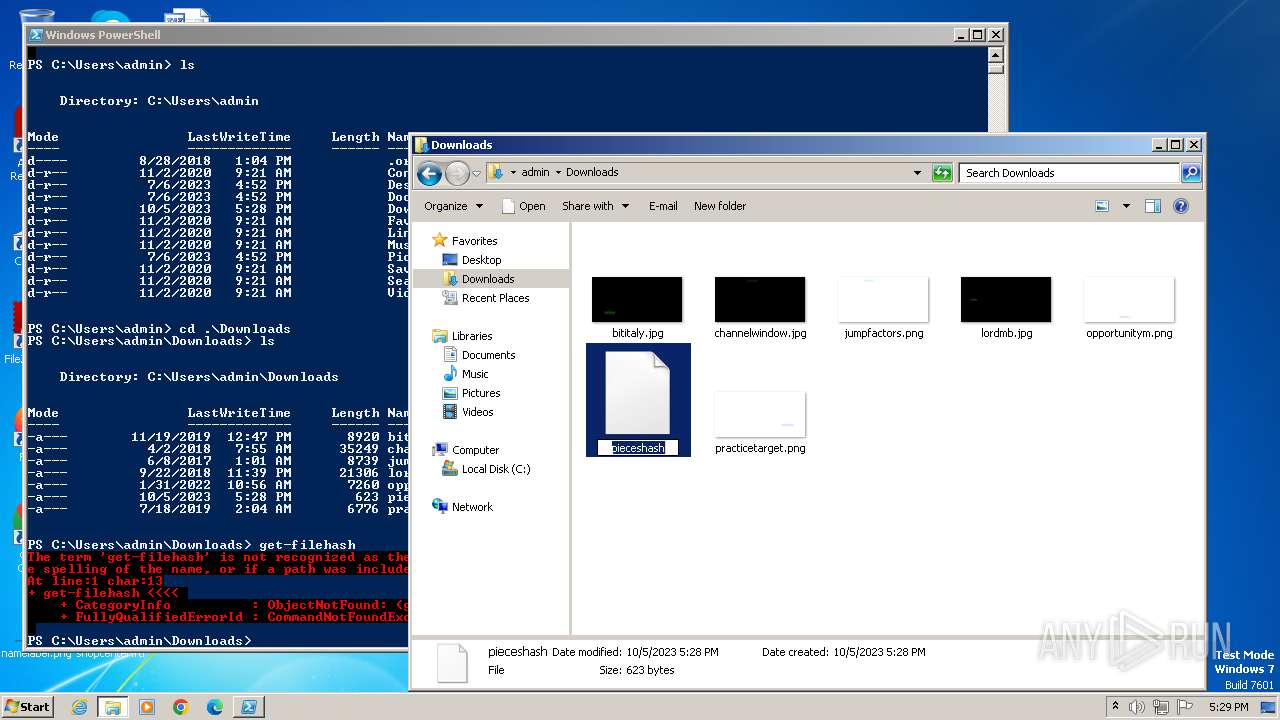This screenshot has width=1280, height=720.
Task: Open Documents library in sidebar
Action: (488, 355)
